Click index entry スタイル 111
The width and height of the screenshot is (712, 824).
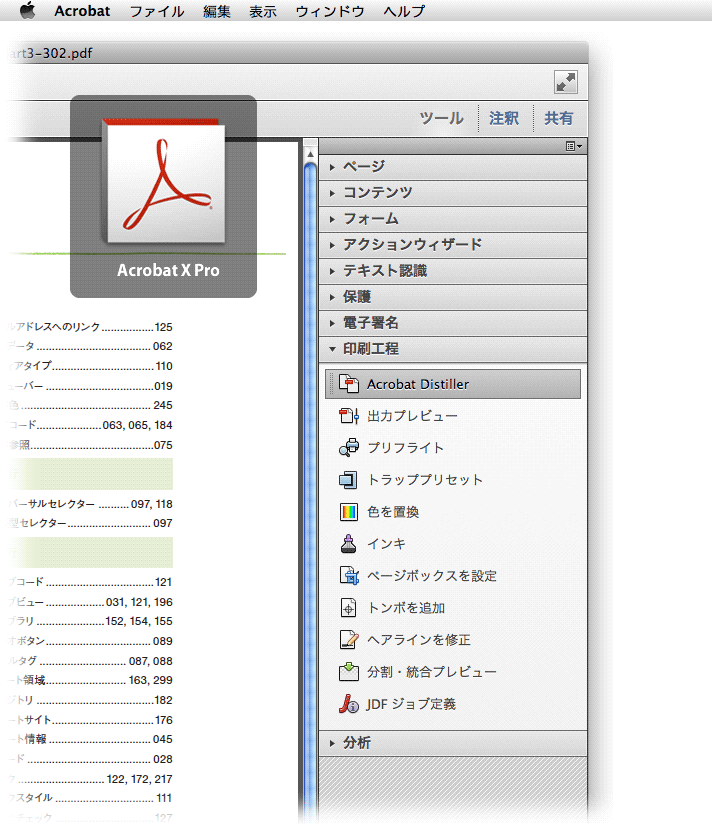click(90, 798)
